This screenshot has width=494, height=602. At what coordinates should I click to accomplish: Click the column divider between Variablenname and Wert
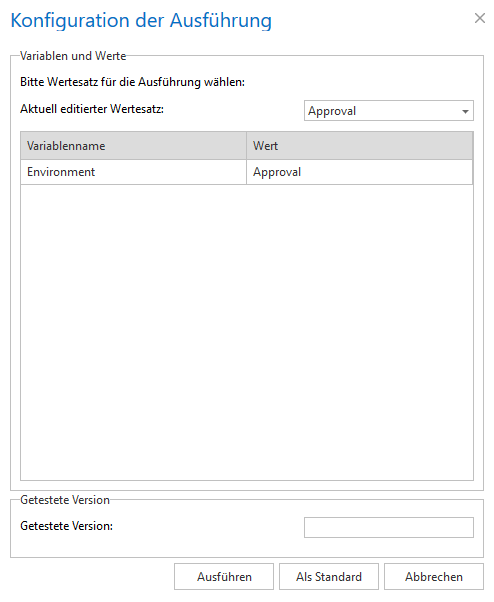(x=246, y=146)
